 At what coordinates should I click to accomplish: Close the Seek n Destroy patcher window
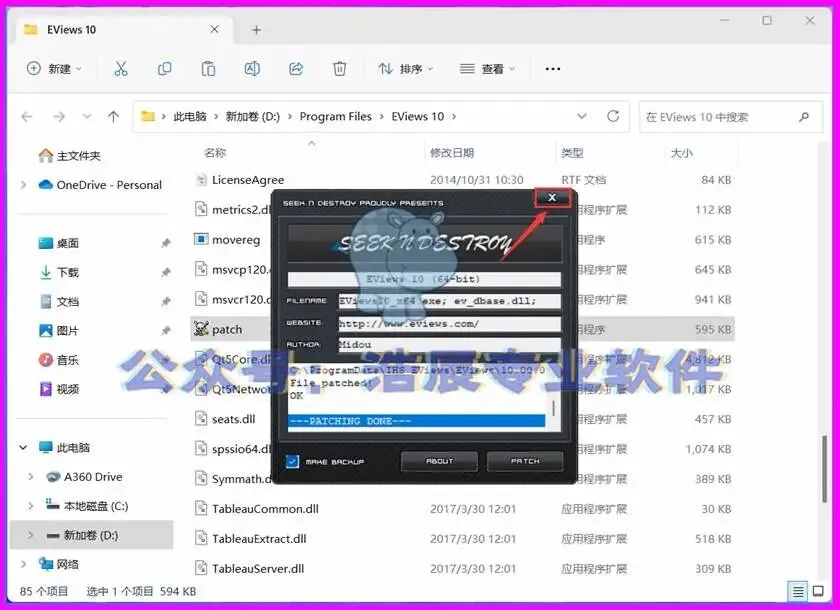click(552, 198)
